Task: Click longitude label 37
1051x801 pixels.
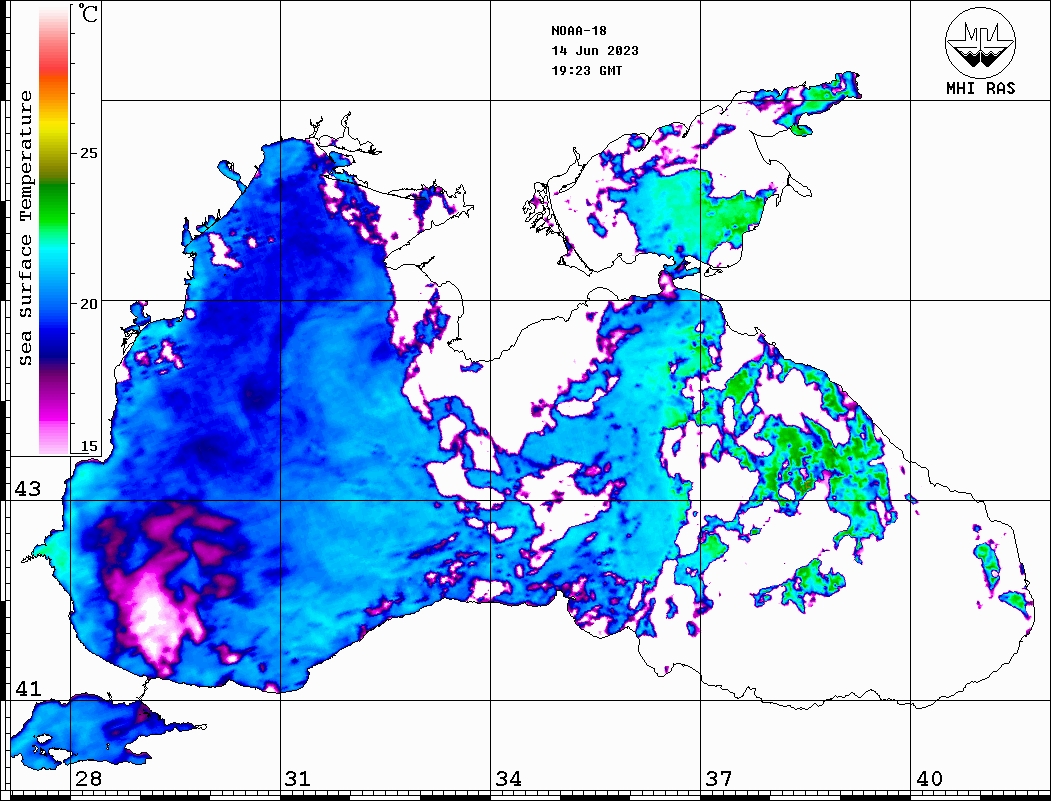Action: (719, 779)
